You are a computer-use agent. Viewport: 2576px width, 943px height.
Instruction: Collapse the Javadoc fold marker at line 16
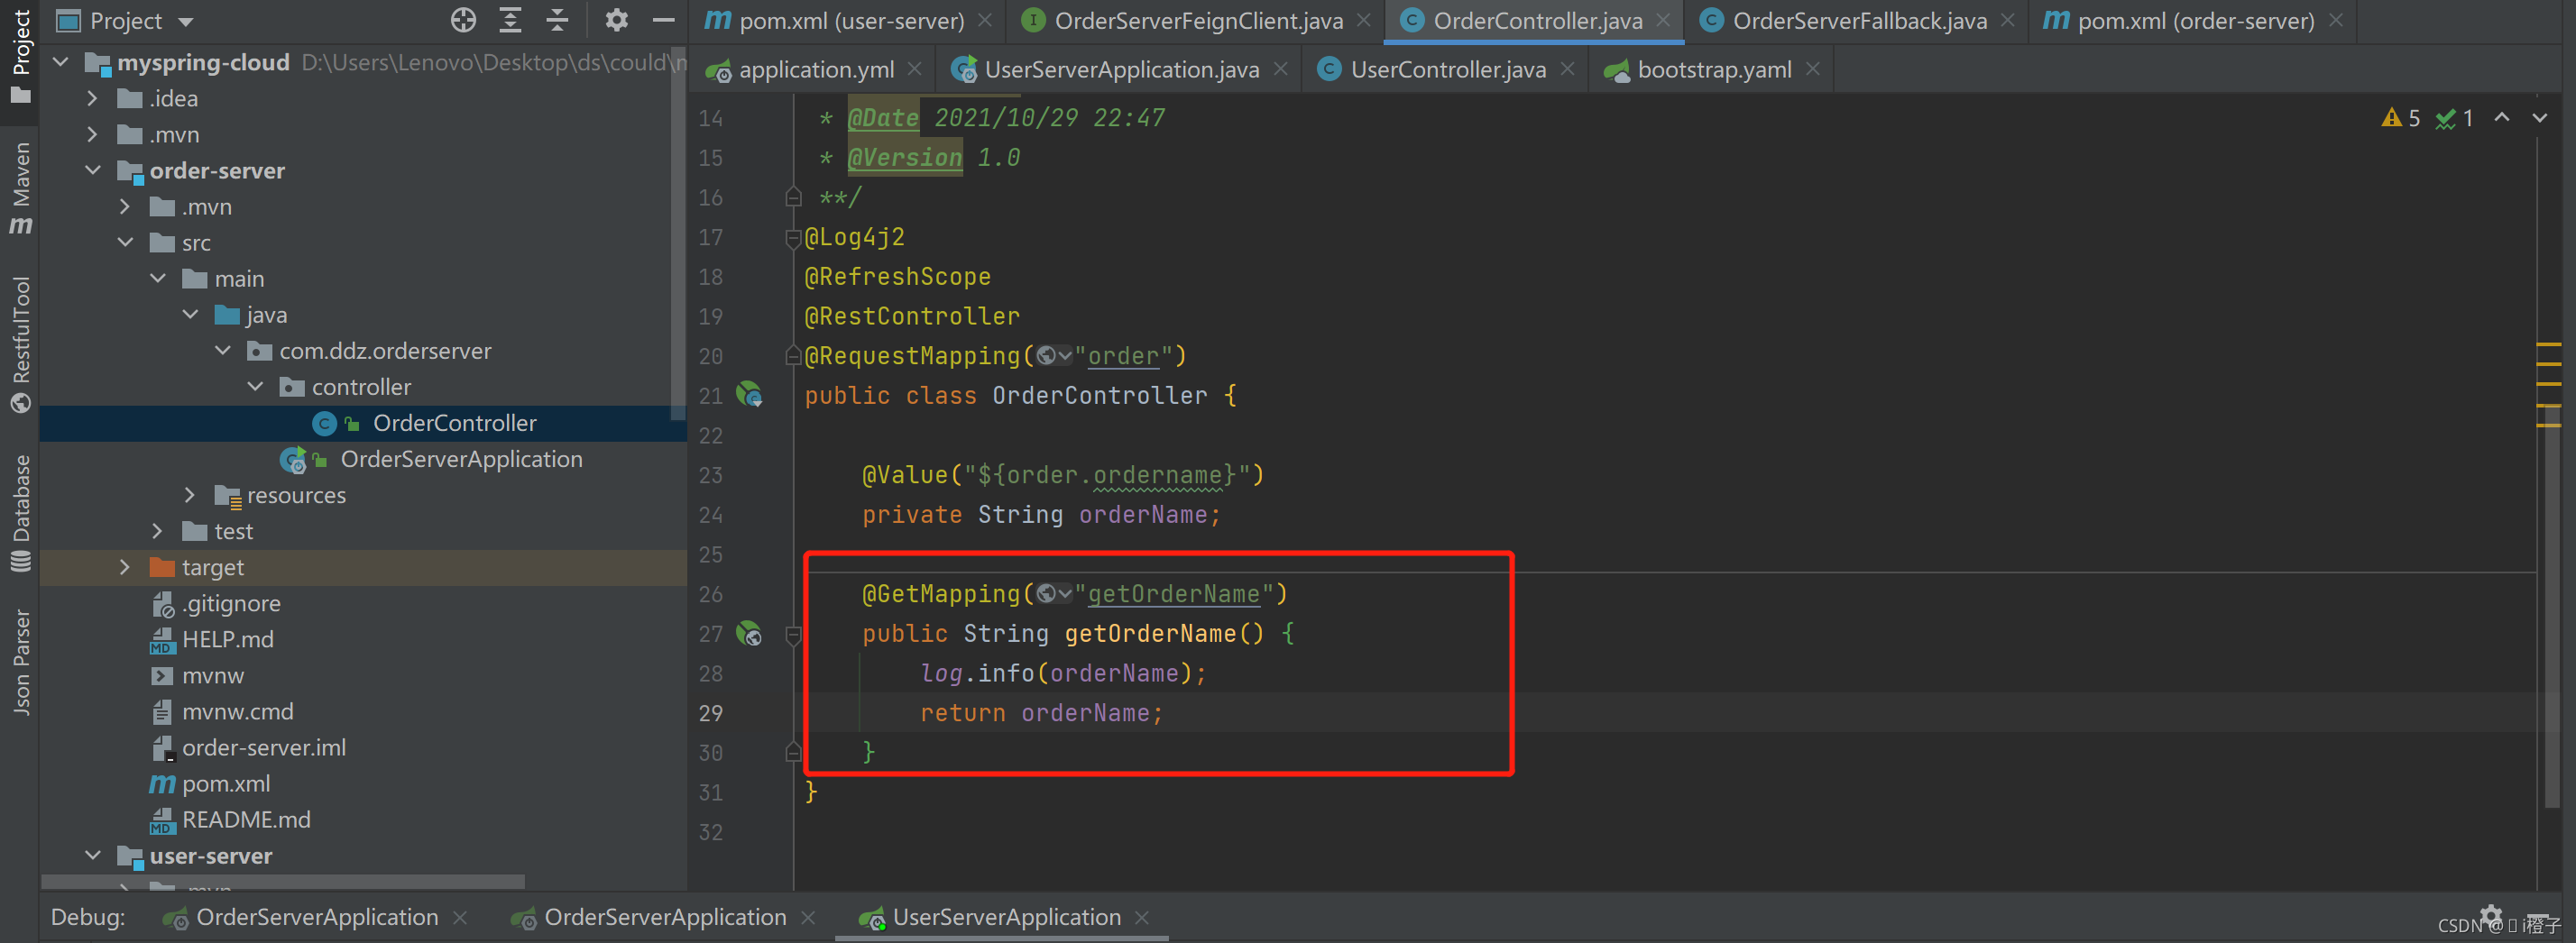pos(794,196)
